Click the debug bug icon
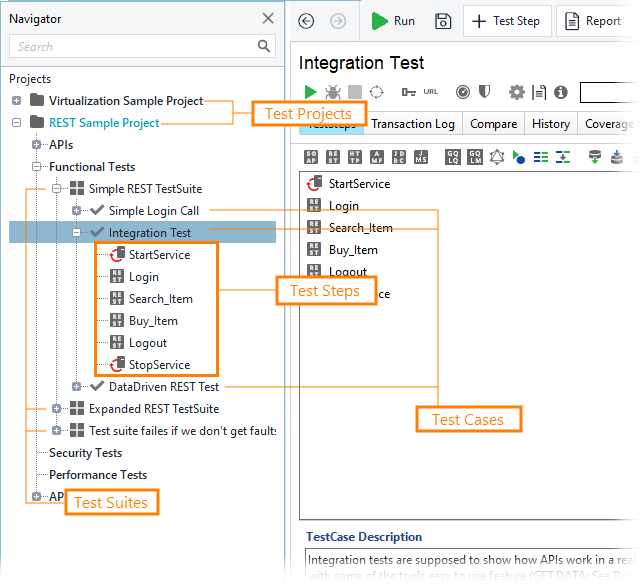Viewport: 643px width, 585px height. (333, 92)
